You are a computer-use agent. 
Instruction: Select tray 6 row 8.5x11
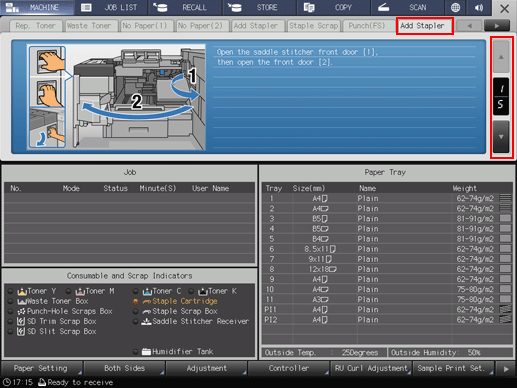pyautogui.click(x=387, y=249)
